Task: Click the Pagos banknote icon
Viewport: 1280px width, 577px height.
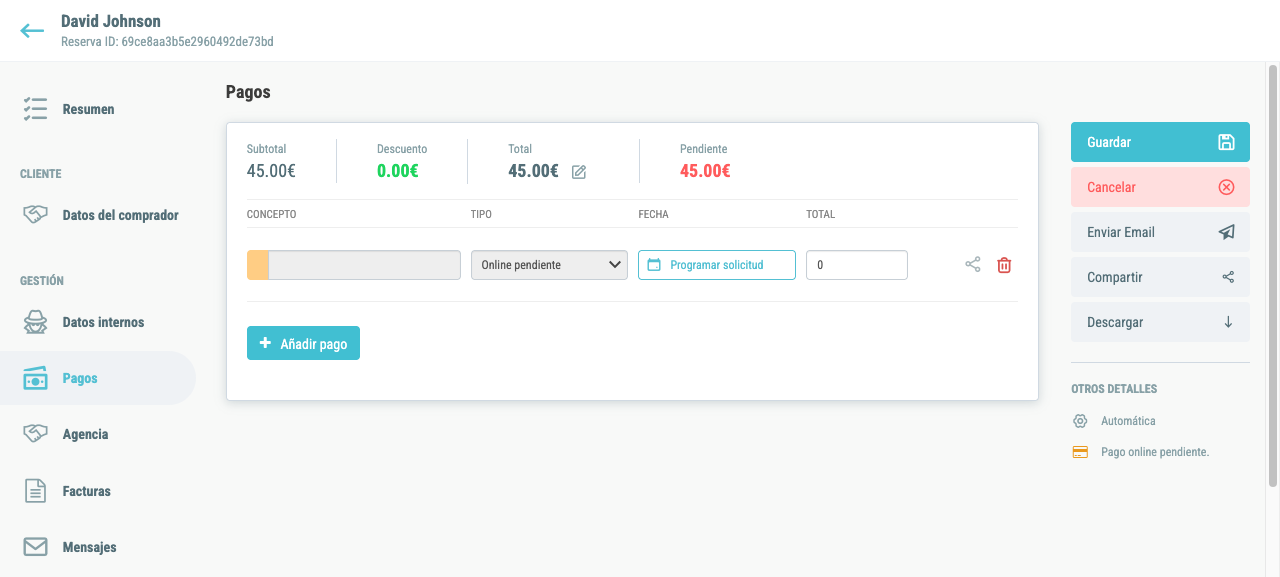Action: tap(35, 378)
